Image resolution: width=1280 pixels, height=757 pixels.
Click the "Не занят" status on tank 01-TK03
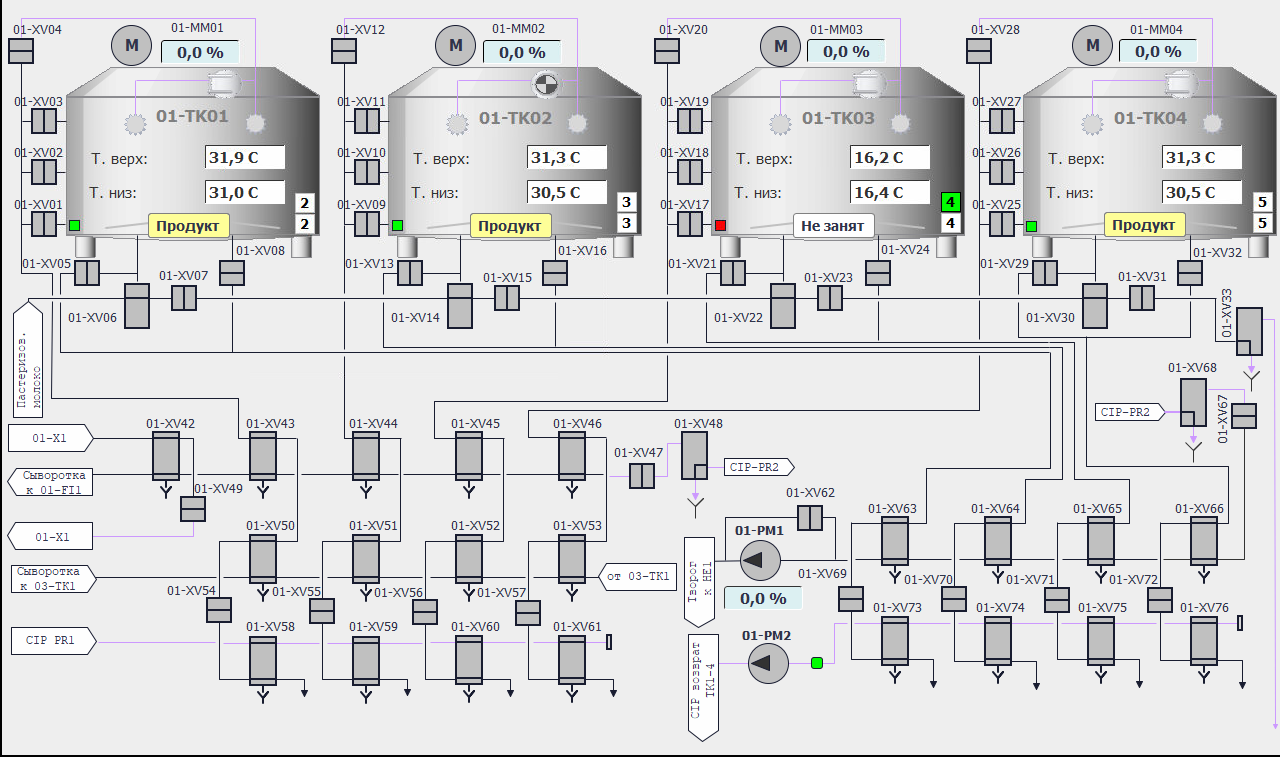click(834, 225)
